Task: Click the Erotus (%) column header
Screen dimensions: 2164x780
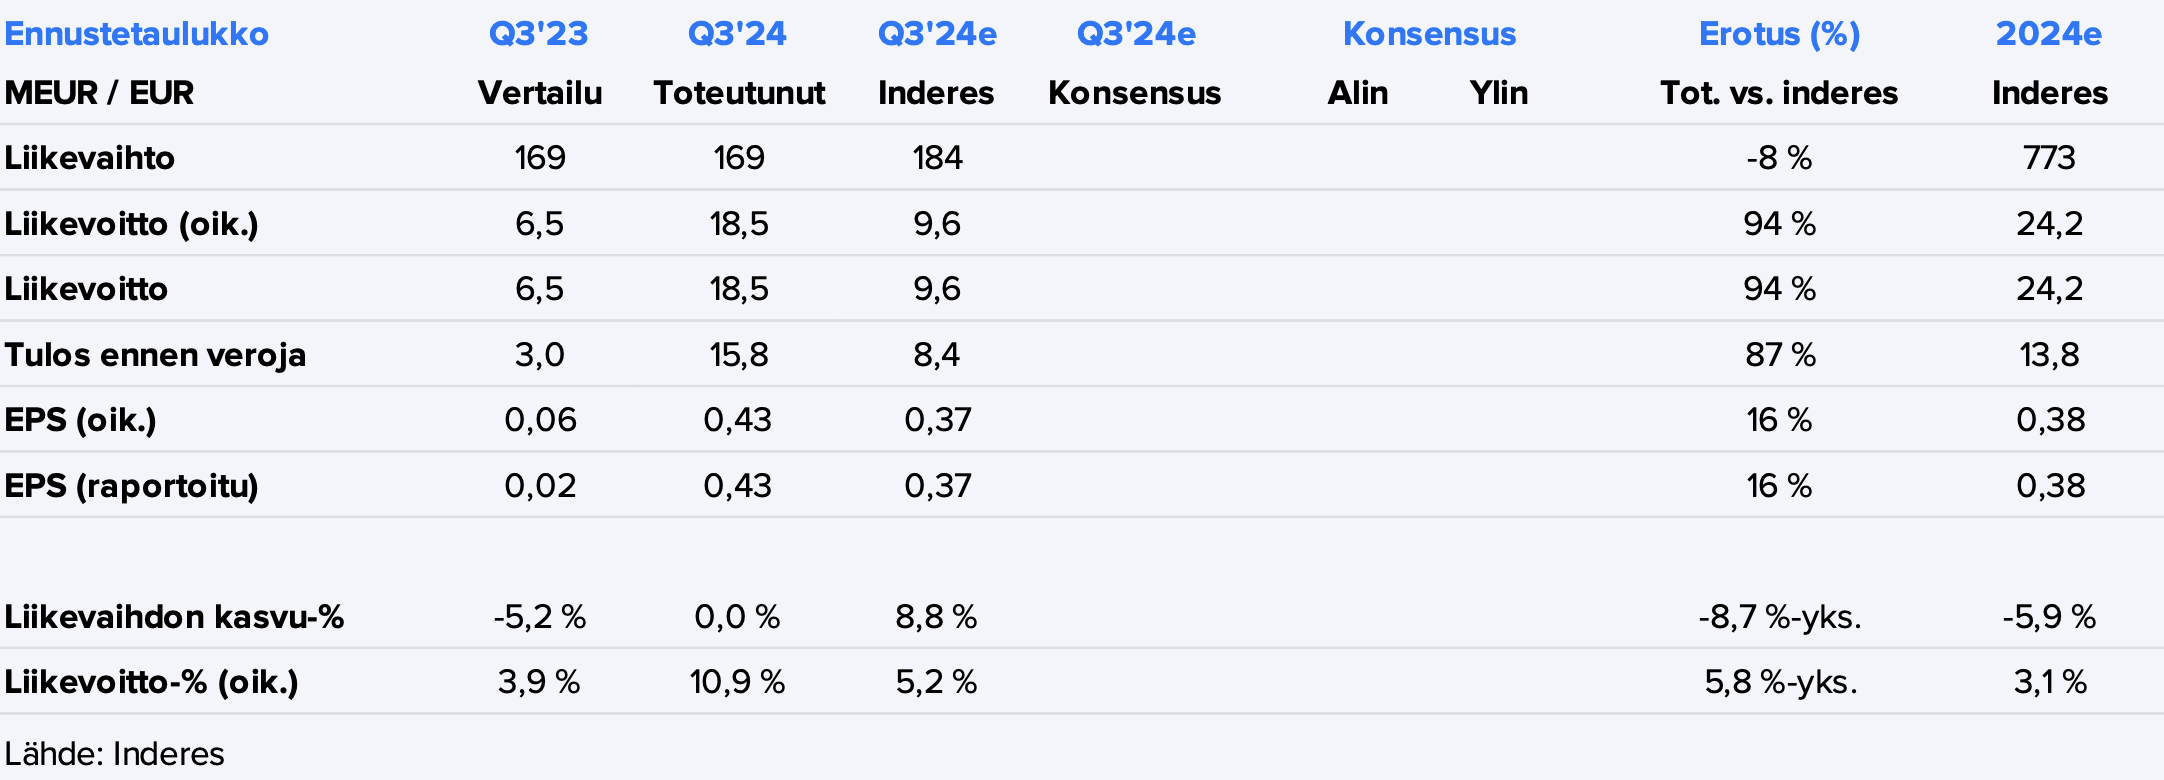Action: (1779, 34)
